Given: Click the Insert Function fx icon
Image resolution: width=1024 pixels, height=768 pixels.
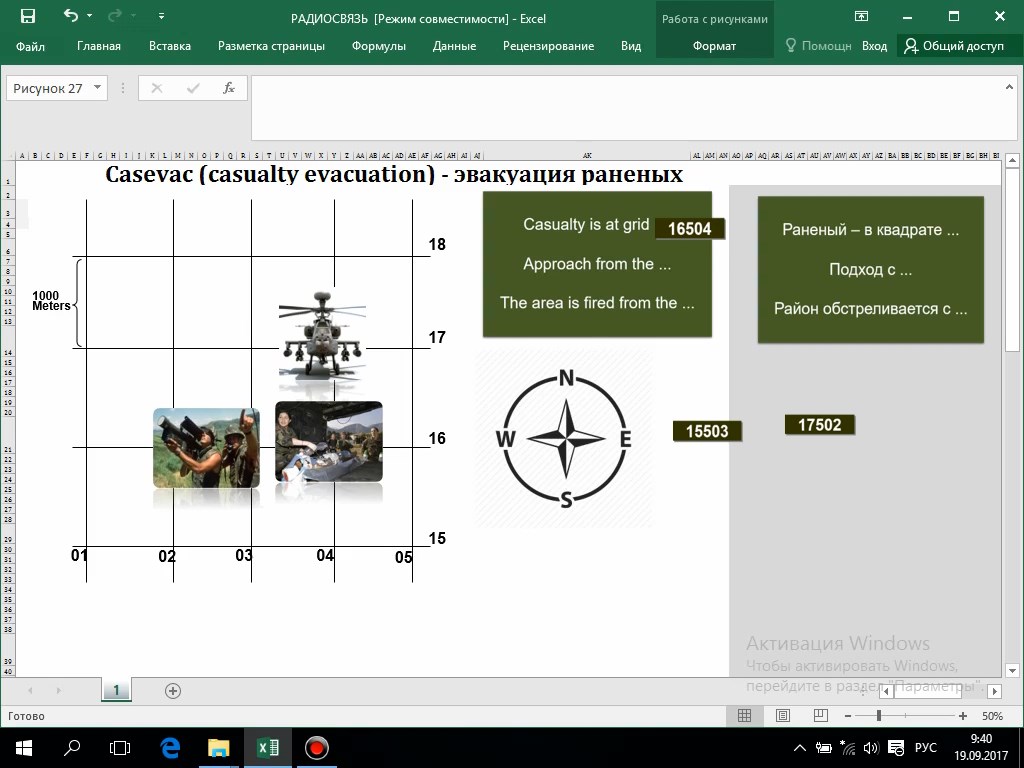Looking at the screenshot, I should 229,88.
